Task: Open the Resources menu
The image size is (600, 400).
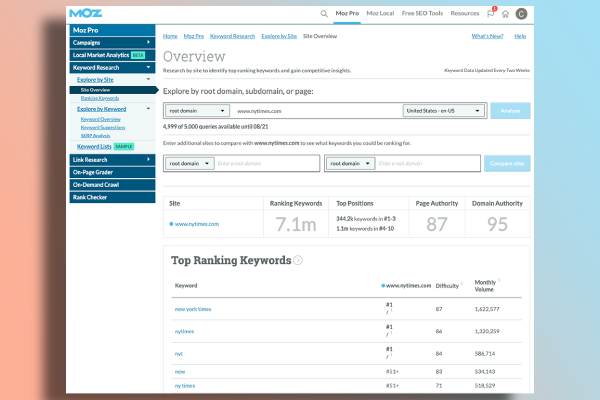Action: (465, 13)
